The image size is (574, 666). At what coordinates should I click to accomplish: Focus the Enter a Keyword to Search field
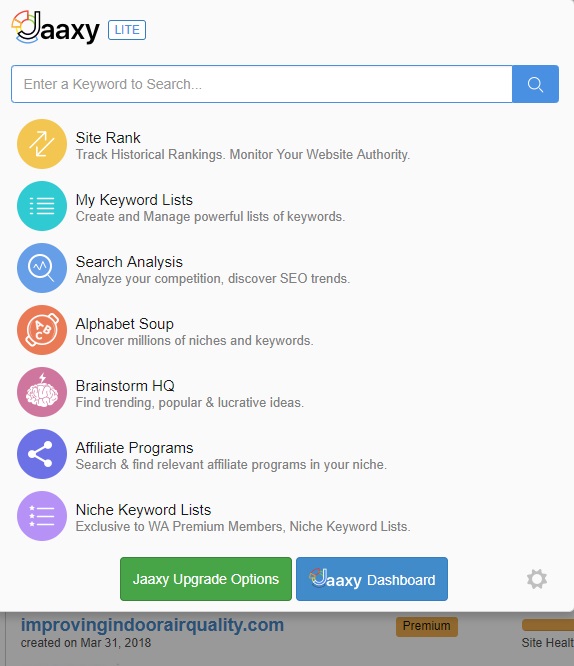262,84
